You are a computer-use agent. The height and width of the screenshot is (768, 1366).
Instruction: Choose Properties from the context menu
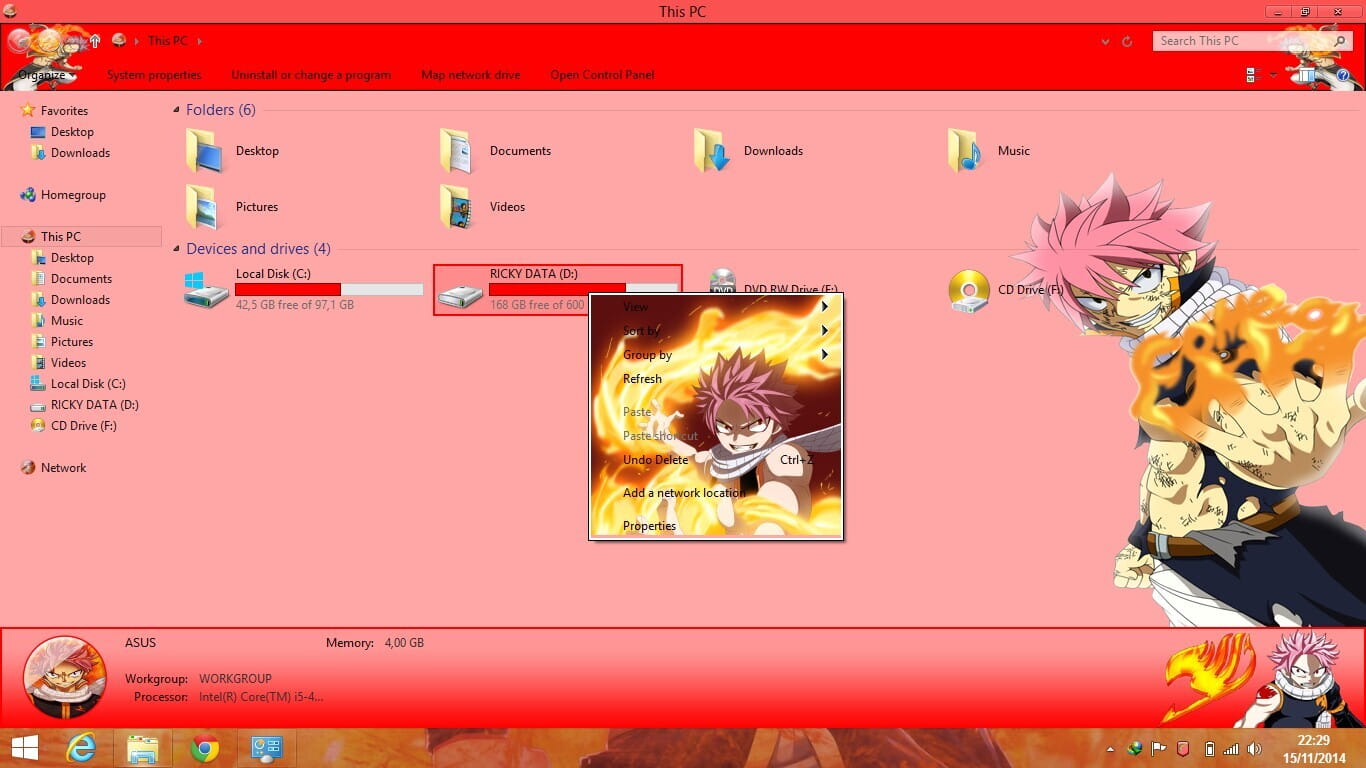649,525
